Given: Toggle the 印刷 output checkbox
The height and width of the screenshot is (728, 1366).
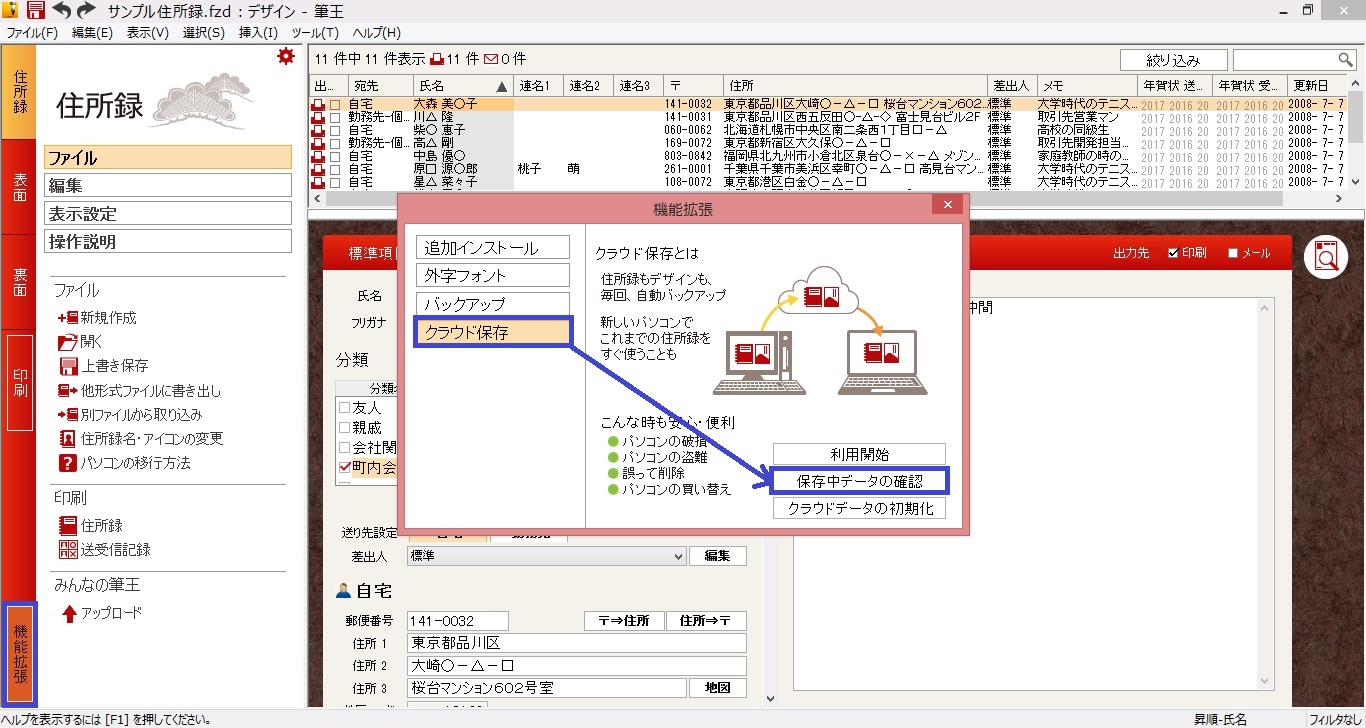Looking at the screenshot, I should pyautogui.click(x=1173, y=253).
